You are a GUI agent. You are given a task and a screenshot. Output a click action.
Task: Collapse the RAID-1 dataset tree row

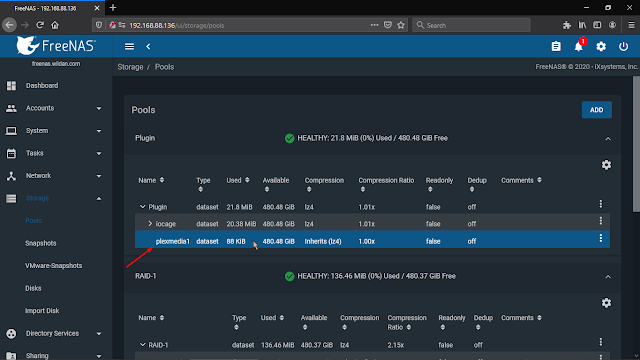(142, 345)
